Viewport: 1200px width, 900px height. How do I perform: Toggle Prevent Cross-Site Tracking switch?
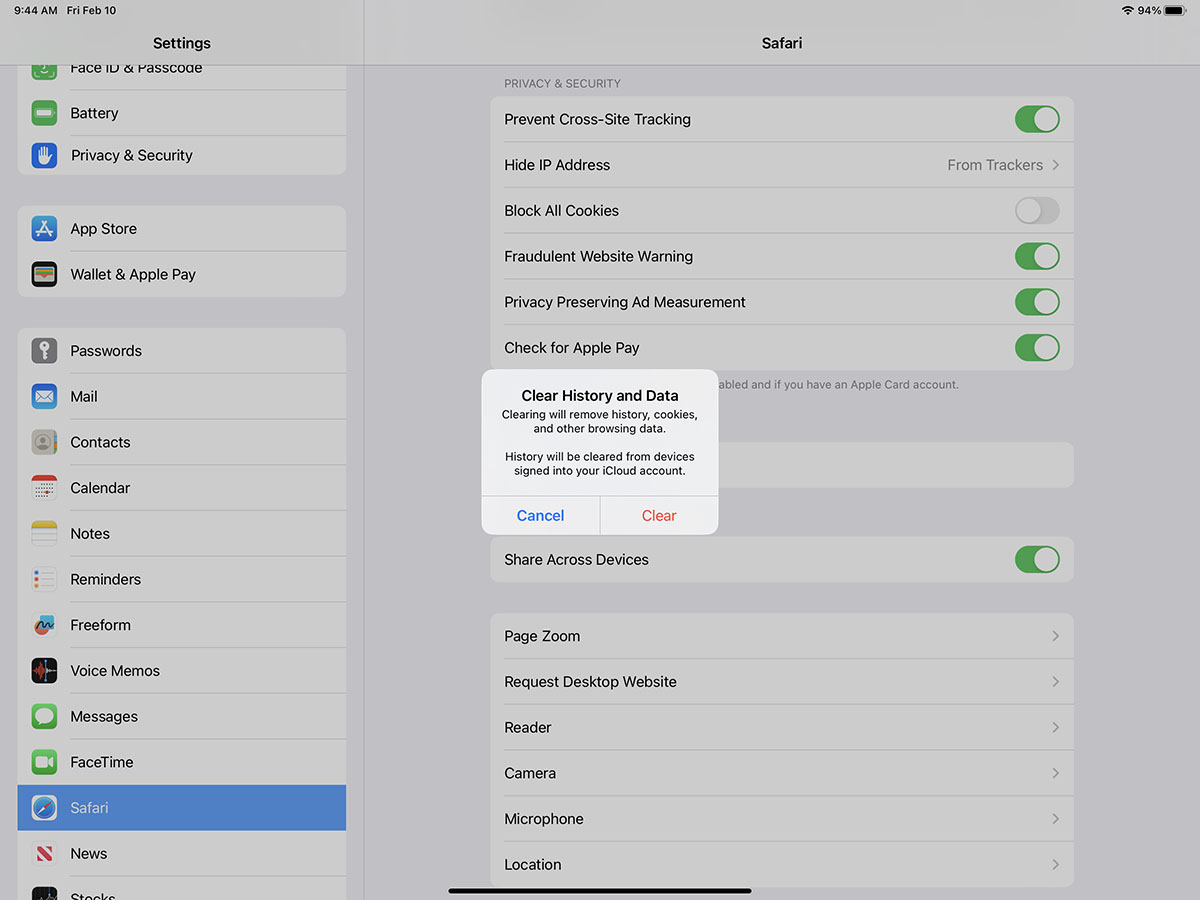tap(1037, 119)
